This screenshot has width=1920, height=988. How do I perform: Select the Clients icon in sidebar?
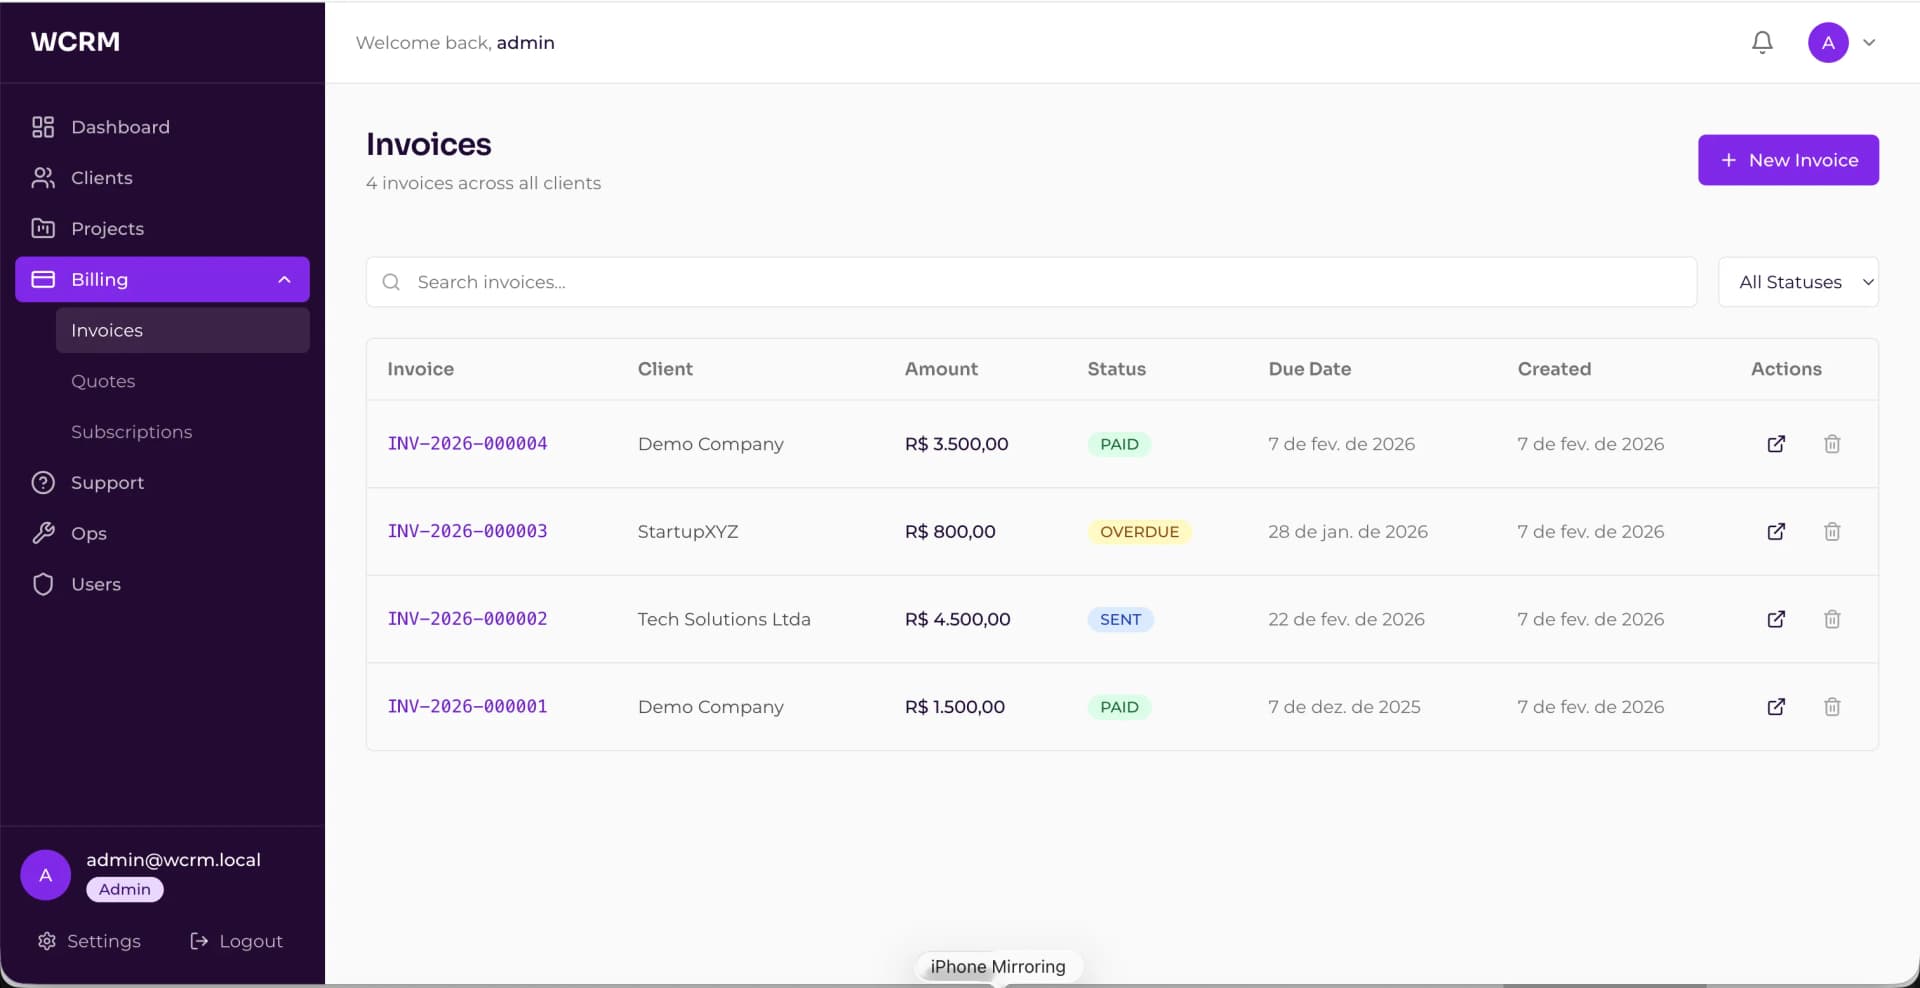[41, 178]
